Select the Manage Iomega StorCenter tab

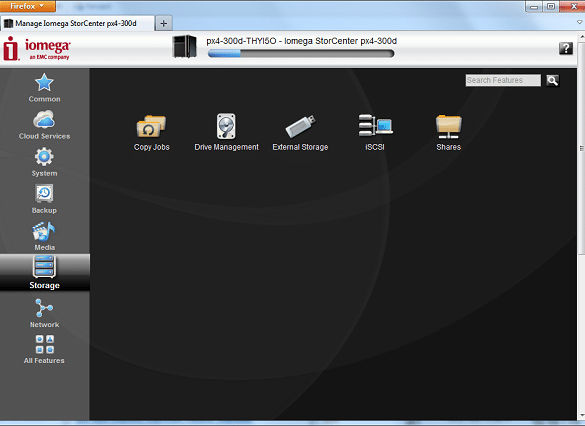pyautogui.click(x=77, y=23)
